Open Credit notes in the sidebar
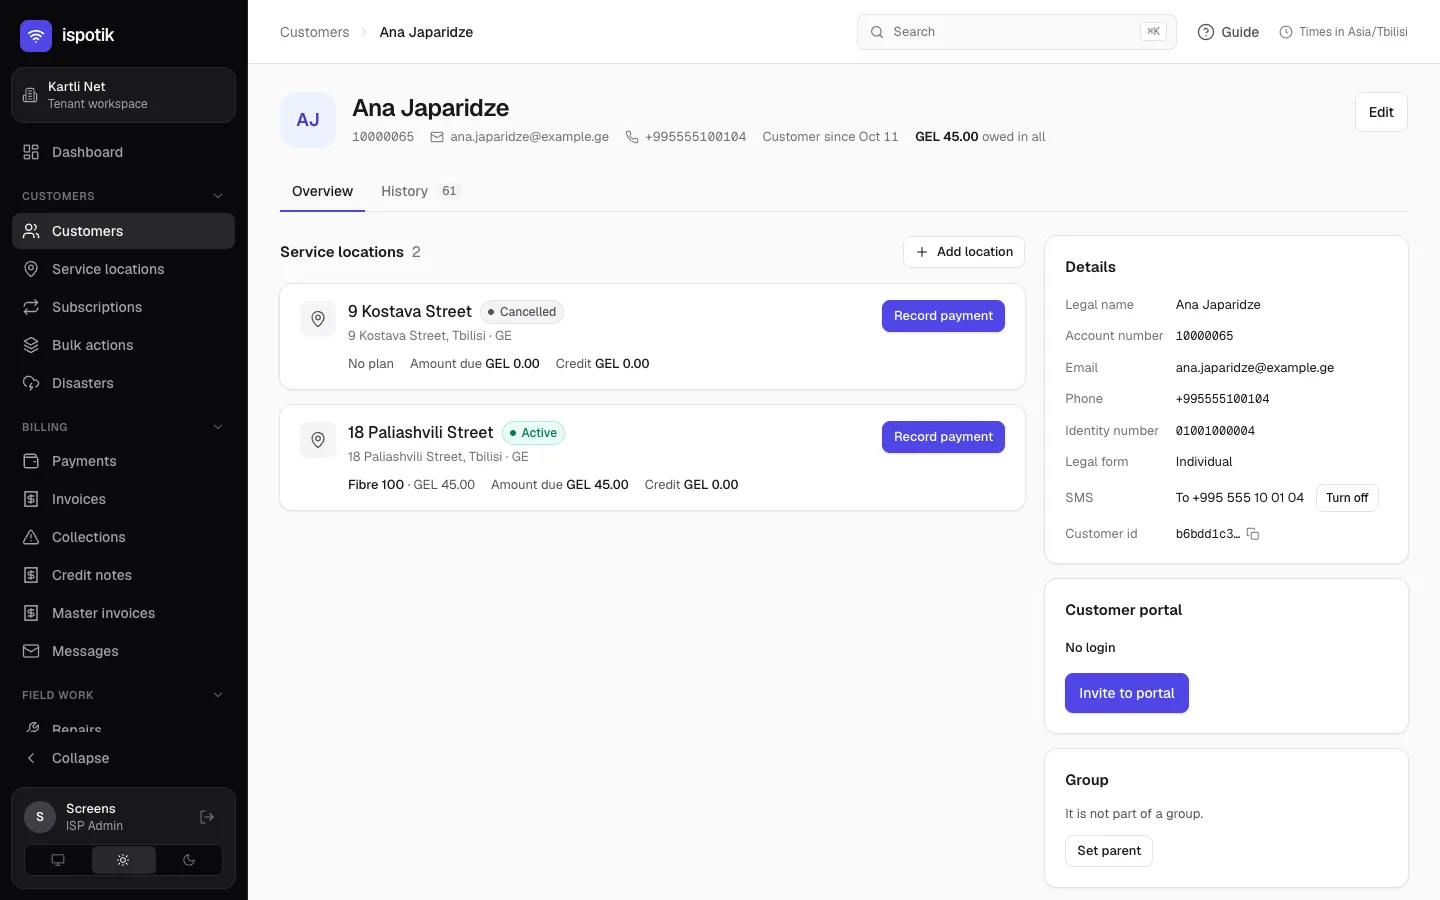Viewport: 1440px width, 900px height. 123,575
